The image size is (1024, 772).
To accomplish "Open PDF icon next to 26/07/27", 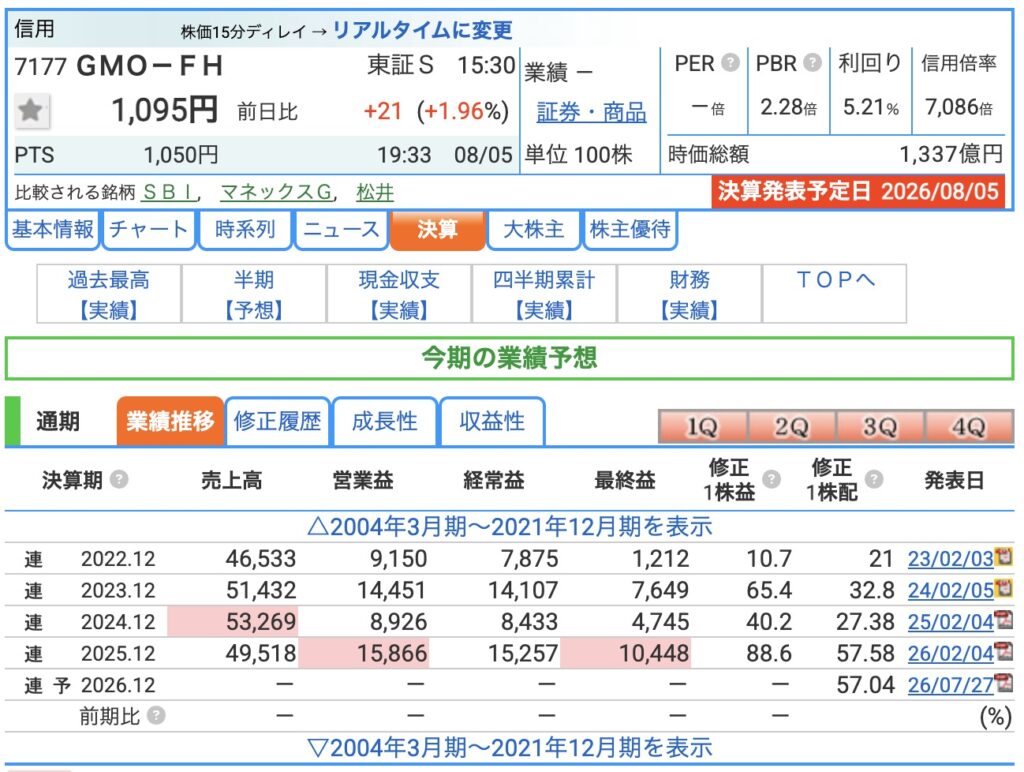I will 1003,683.
